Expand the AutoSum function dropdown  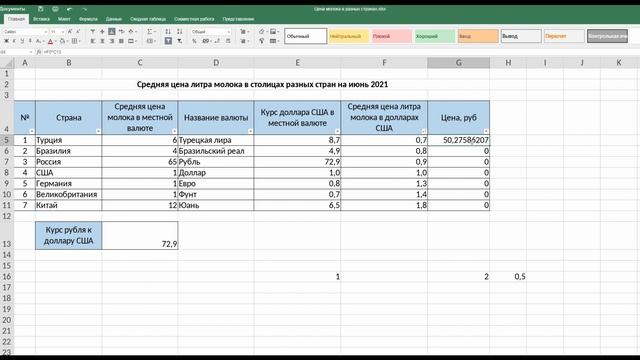155,31
